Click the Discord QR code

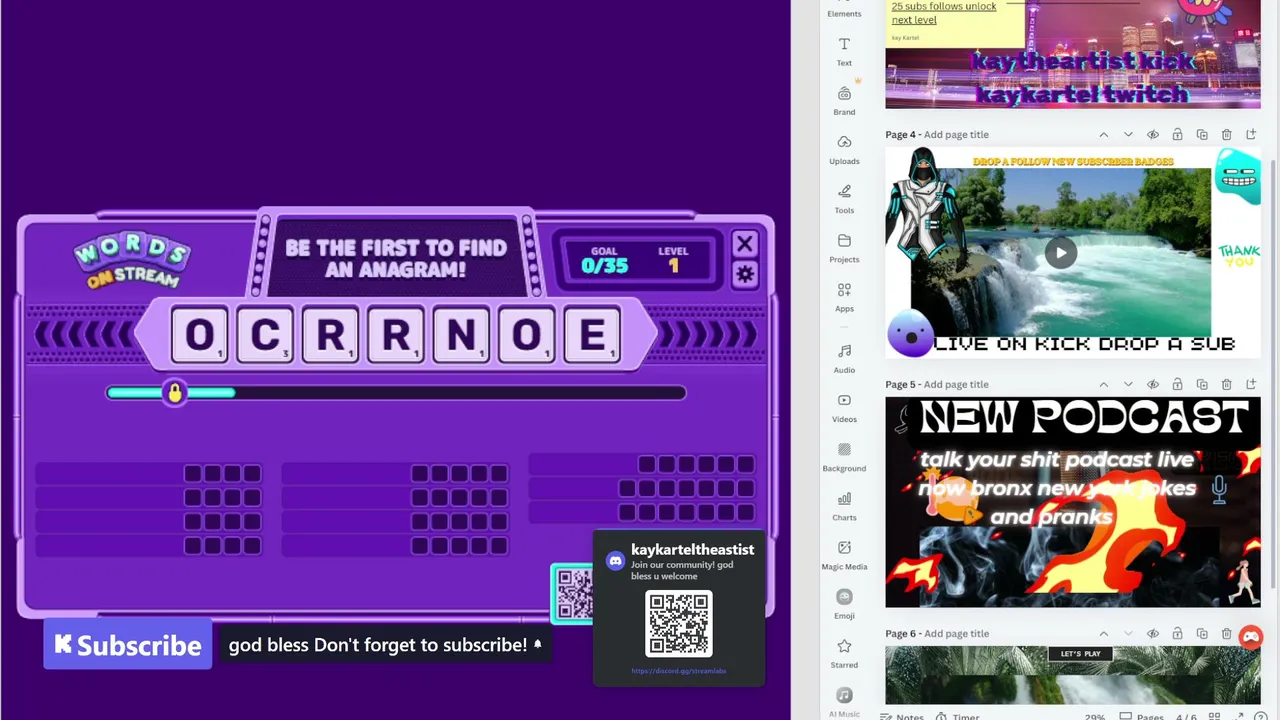click(x=679, y=625)
